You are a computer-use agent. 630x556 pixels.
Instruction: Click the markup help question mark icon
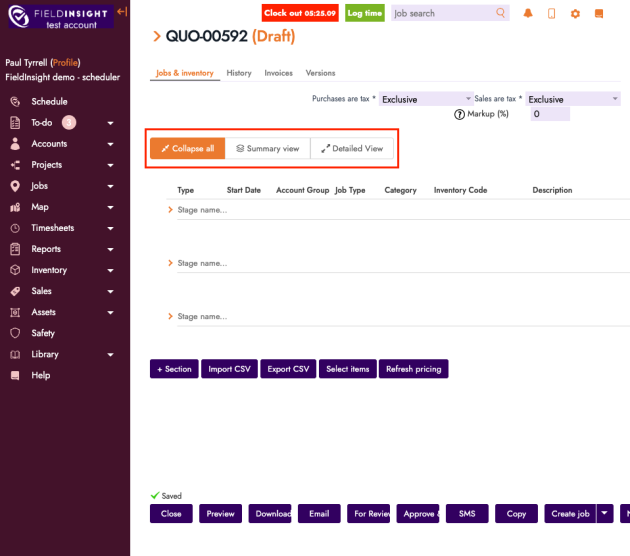(x=460, y=114)
